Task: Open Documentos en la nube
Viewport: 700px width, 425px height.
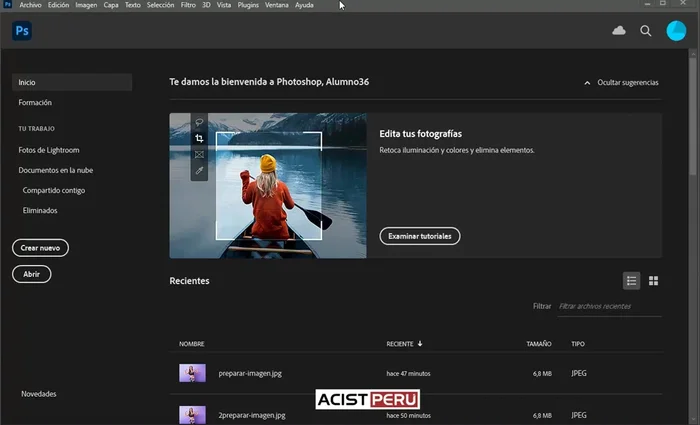Action: coord(55,171)
